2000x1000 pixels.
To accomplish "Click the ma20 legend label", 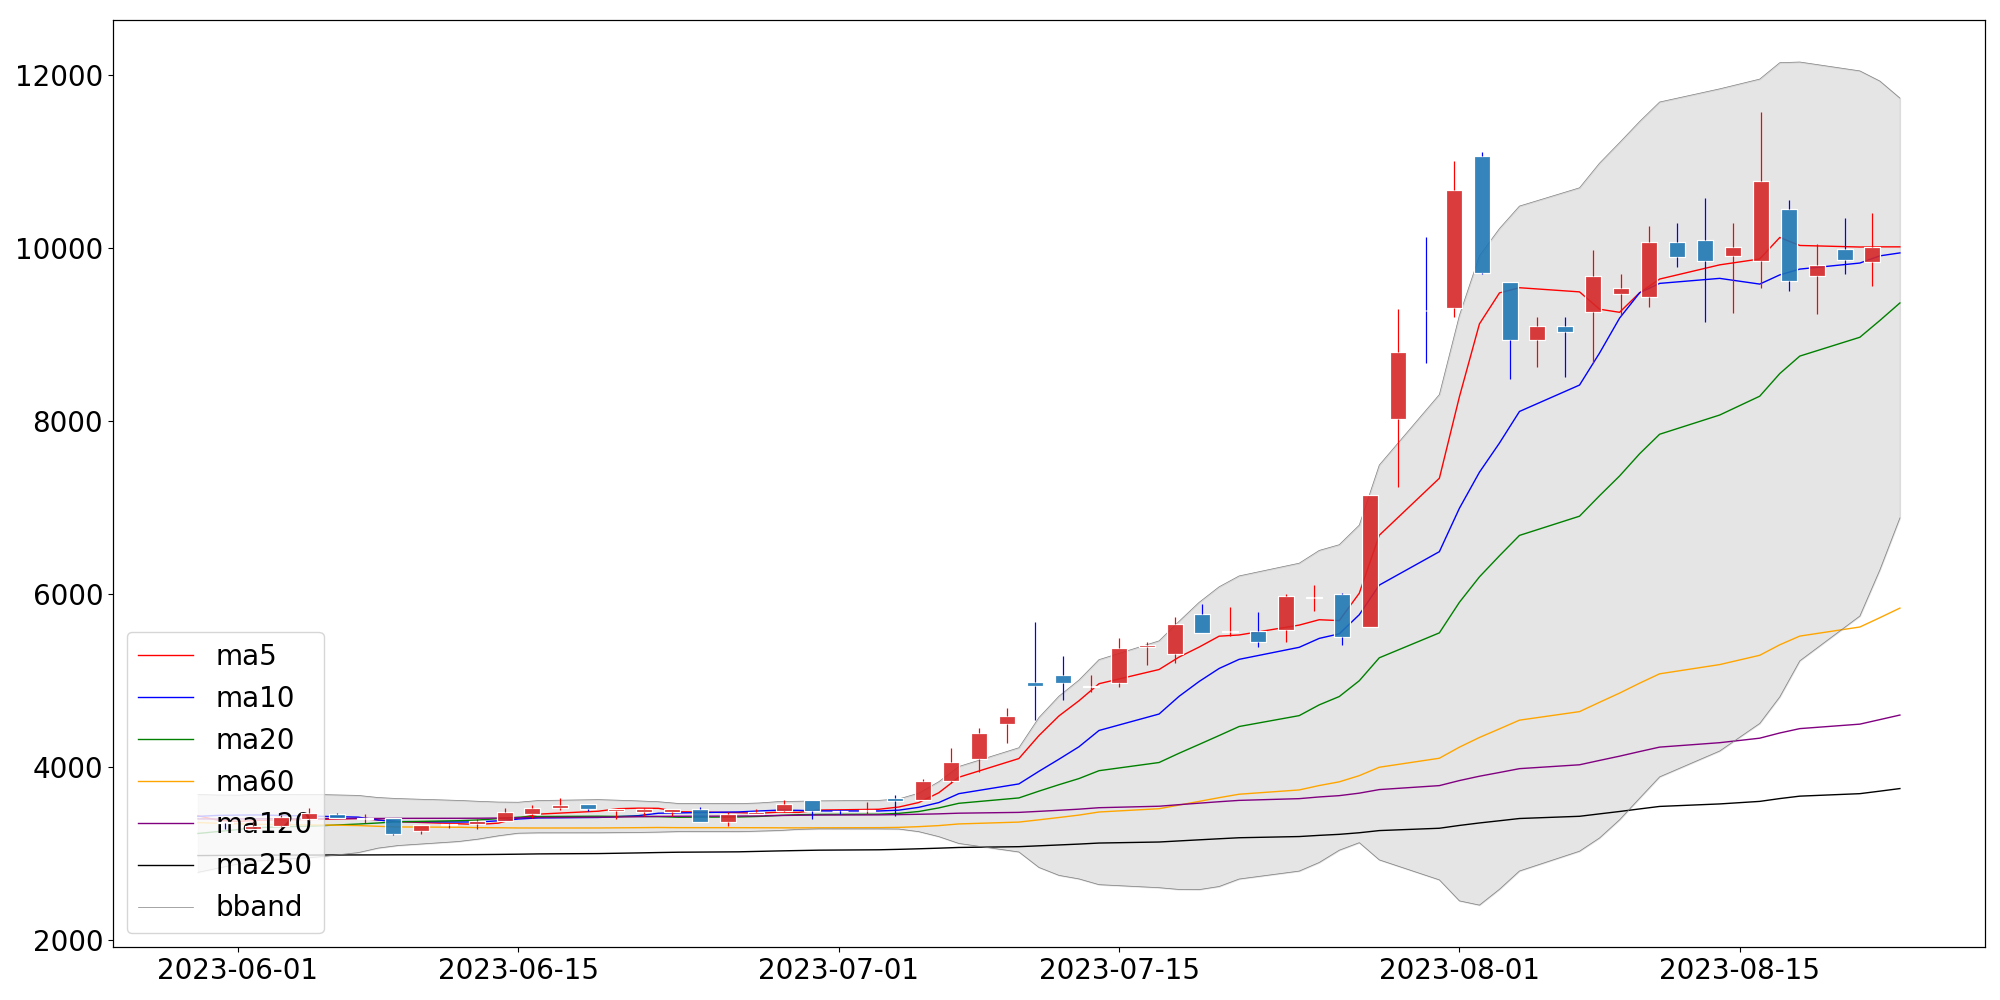I will 254,740.
